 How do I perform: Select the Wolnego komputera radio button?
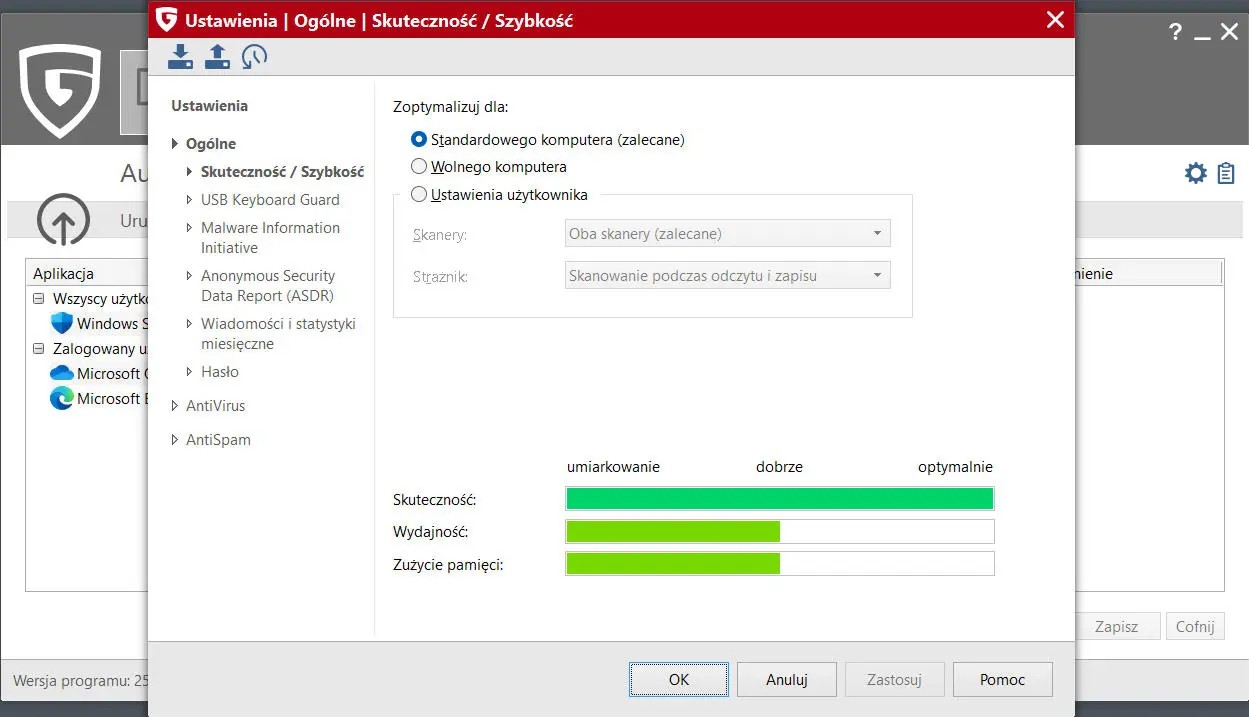tap(419, 167)
